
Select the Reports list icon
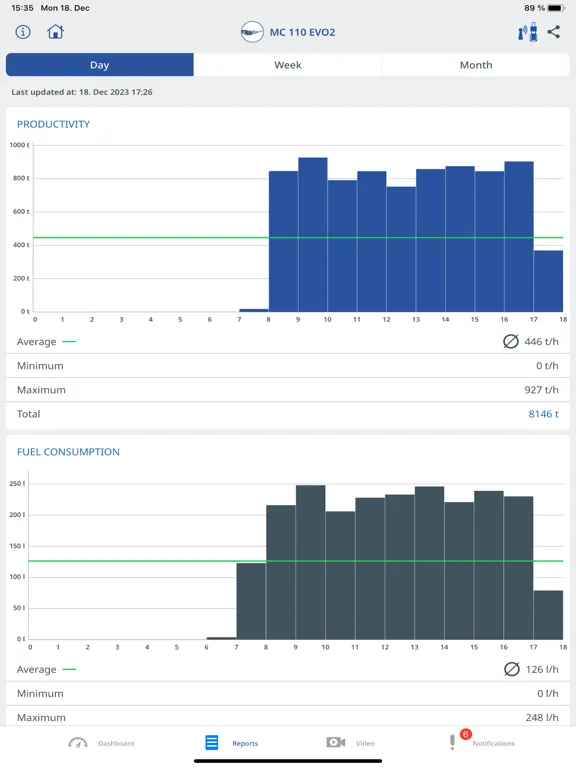click(212, 743)
